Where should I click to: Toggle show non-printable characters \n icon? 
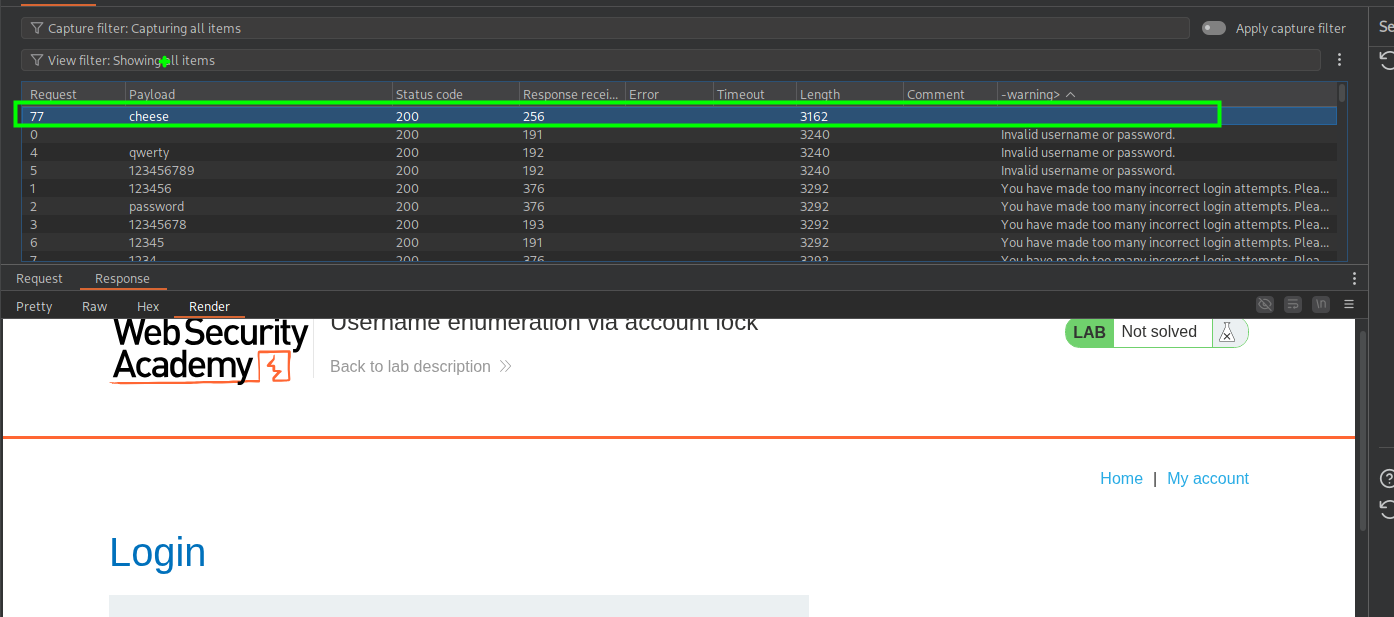[x=1321, y=305]
